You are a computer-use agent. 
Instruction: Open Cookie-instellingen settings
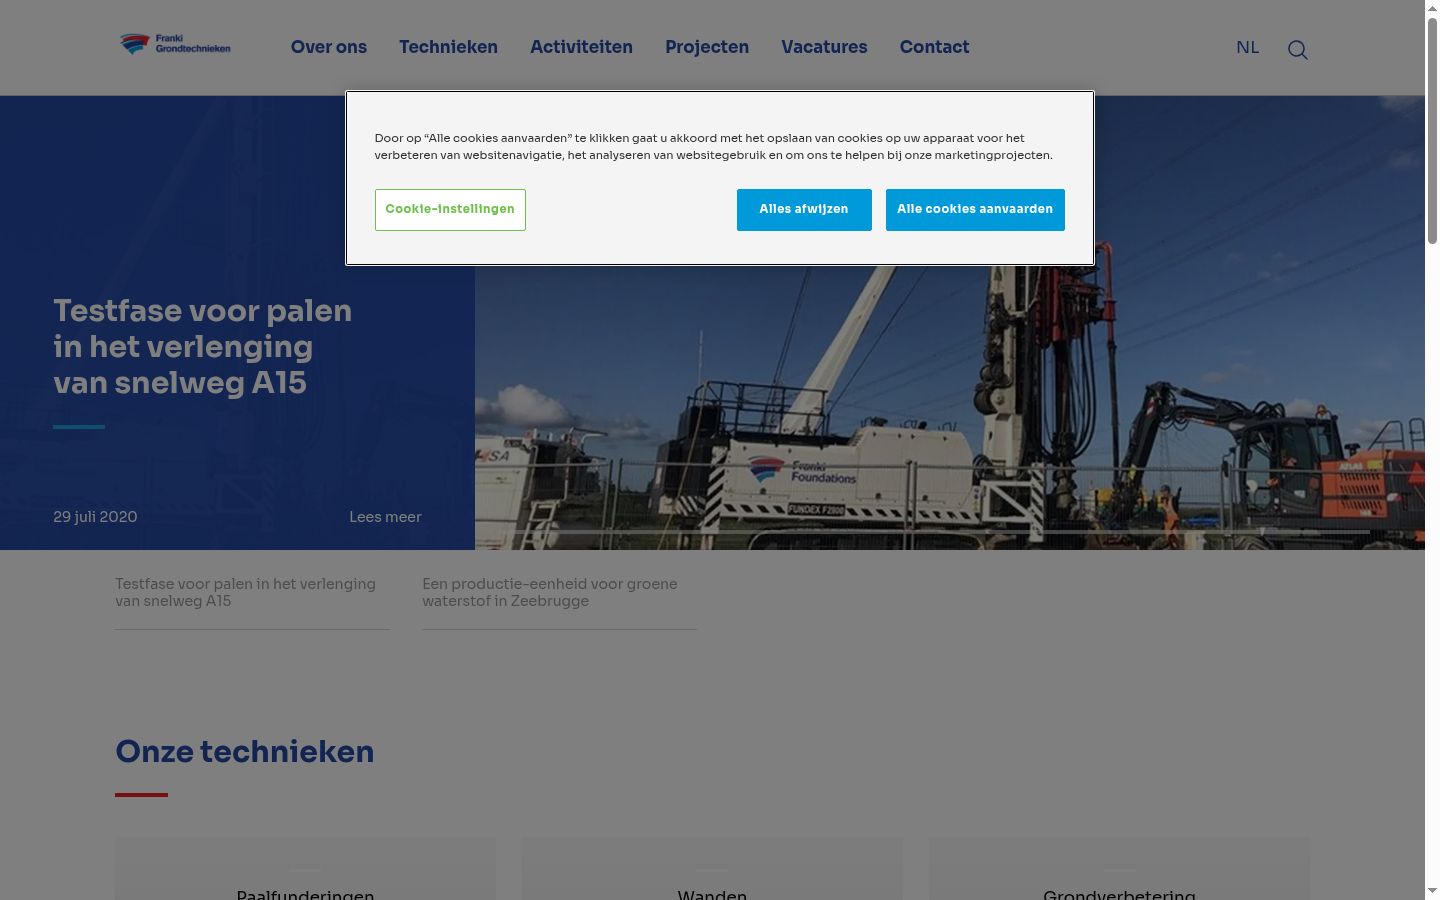450,210
